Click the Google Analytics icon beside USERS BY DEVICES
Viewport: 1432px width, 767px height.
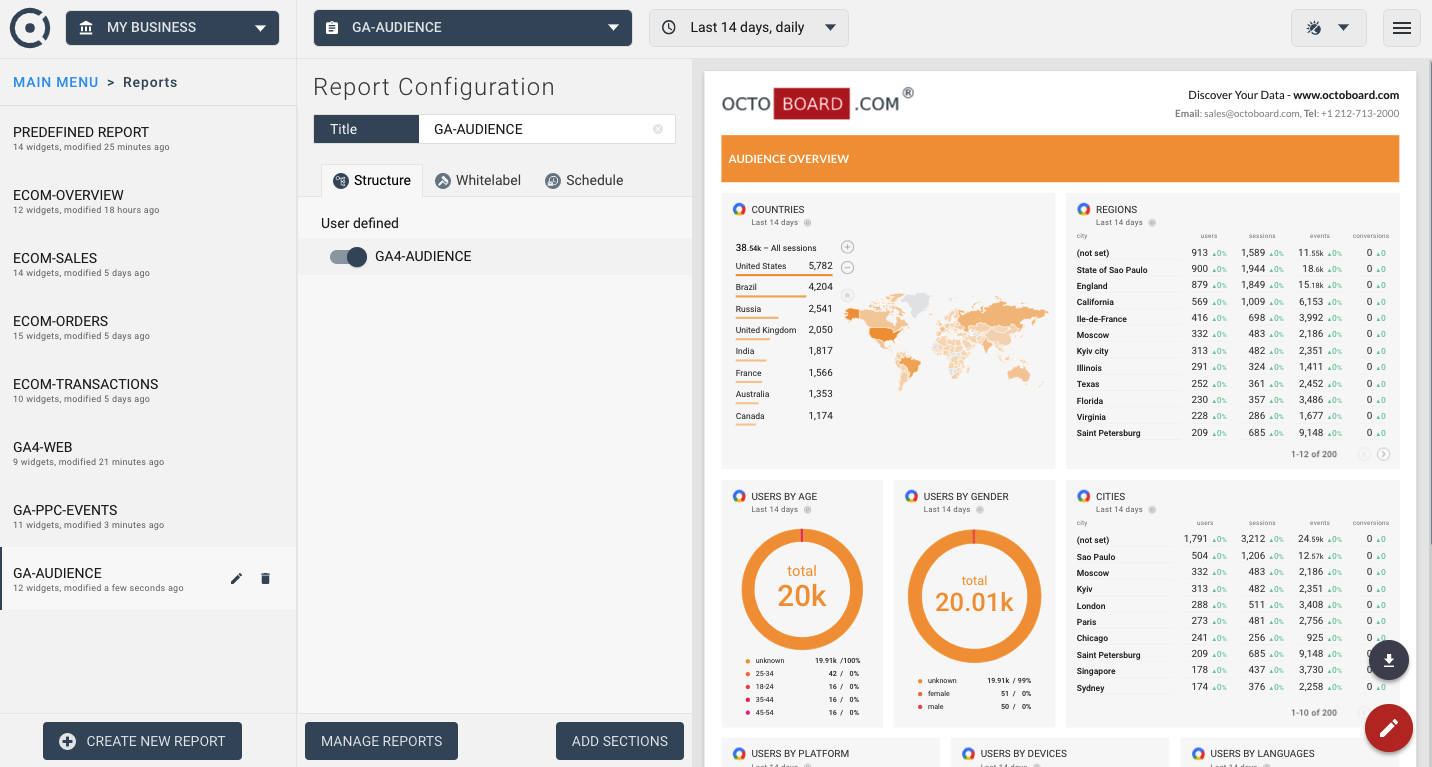click(968, 754)
